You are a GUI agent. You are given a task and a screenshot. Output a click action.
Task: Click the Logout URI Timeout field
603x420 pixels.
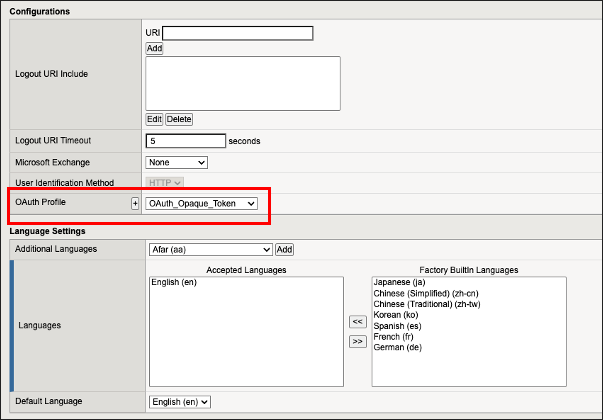tap(186, 141)
